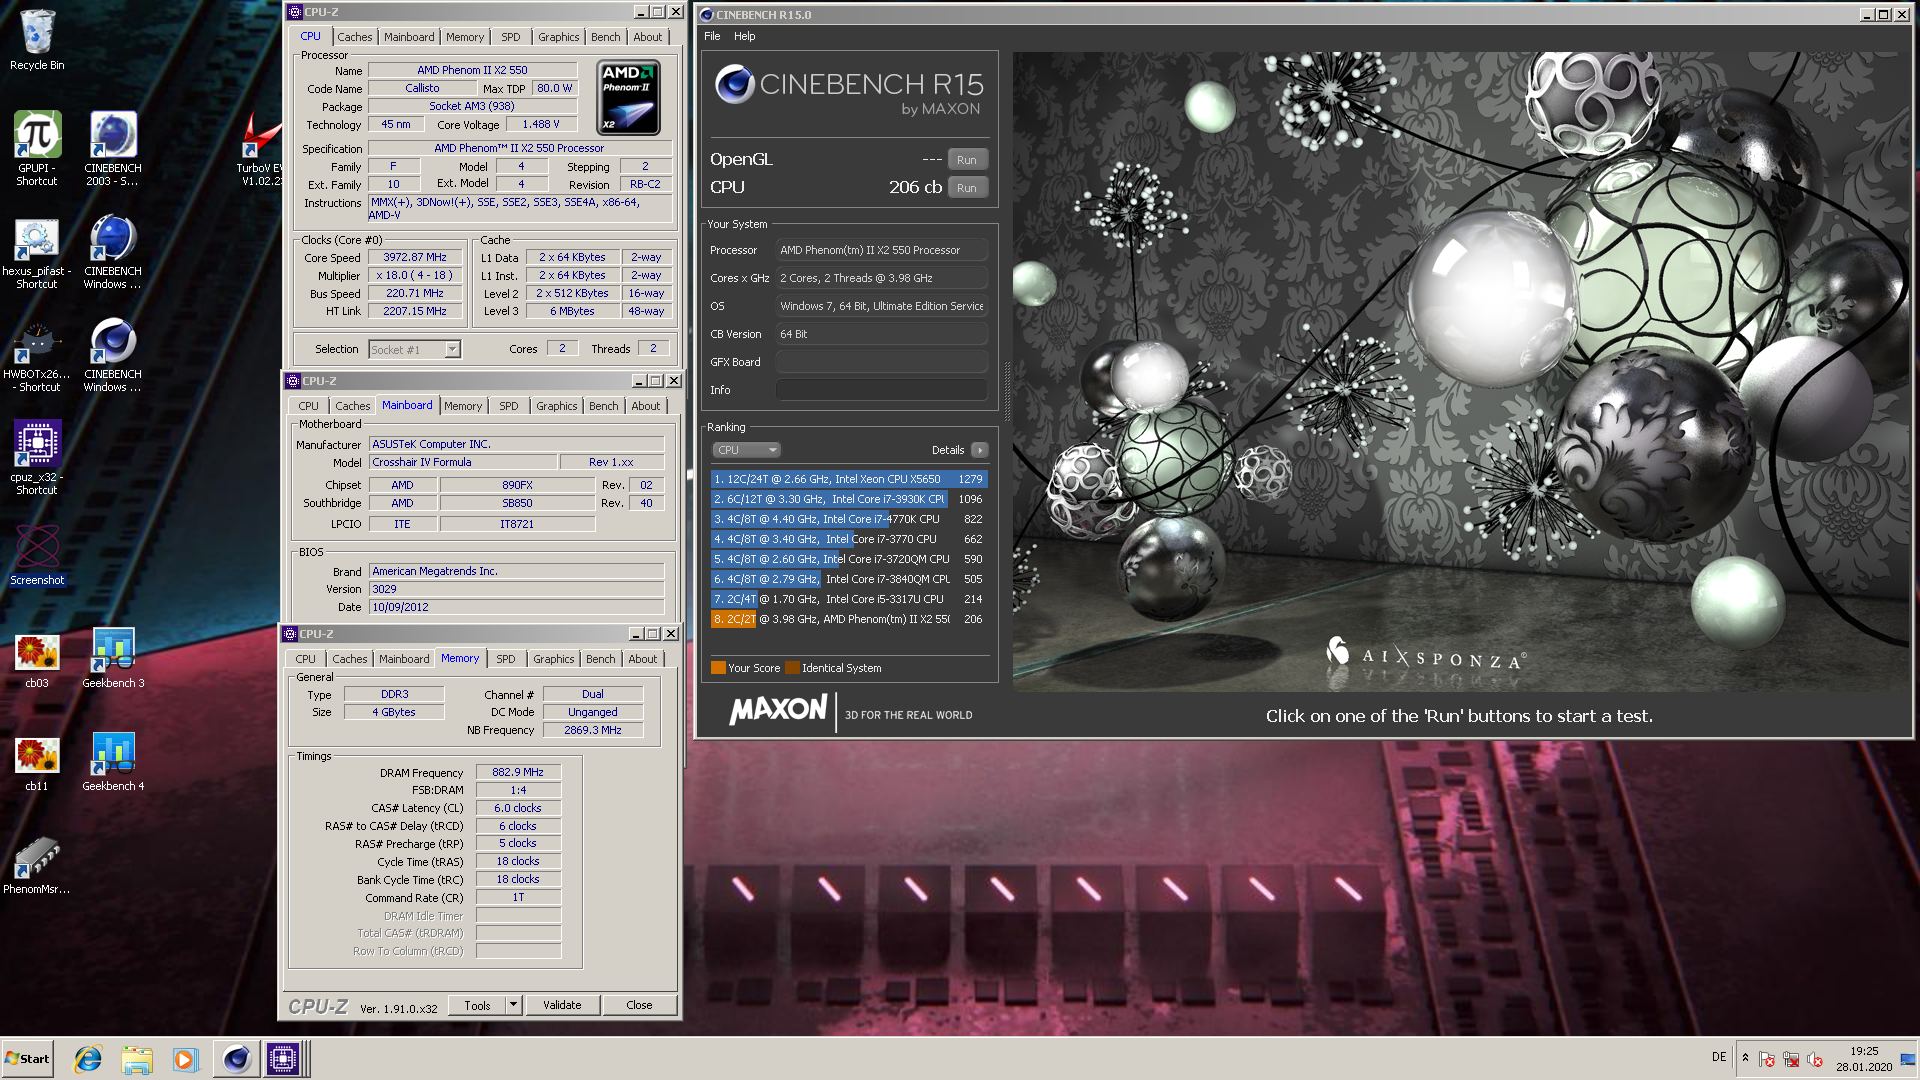Click the Start button
Screen dimensions: 1920x1080
[27, 1059]
